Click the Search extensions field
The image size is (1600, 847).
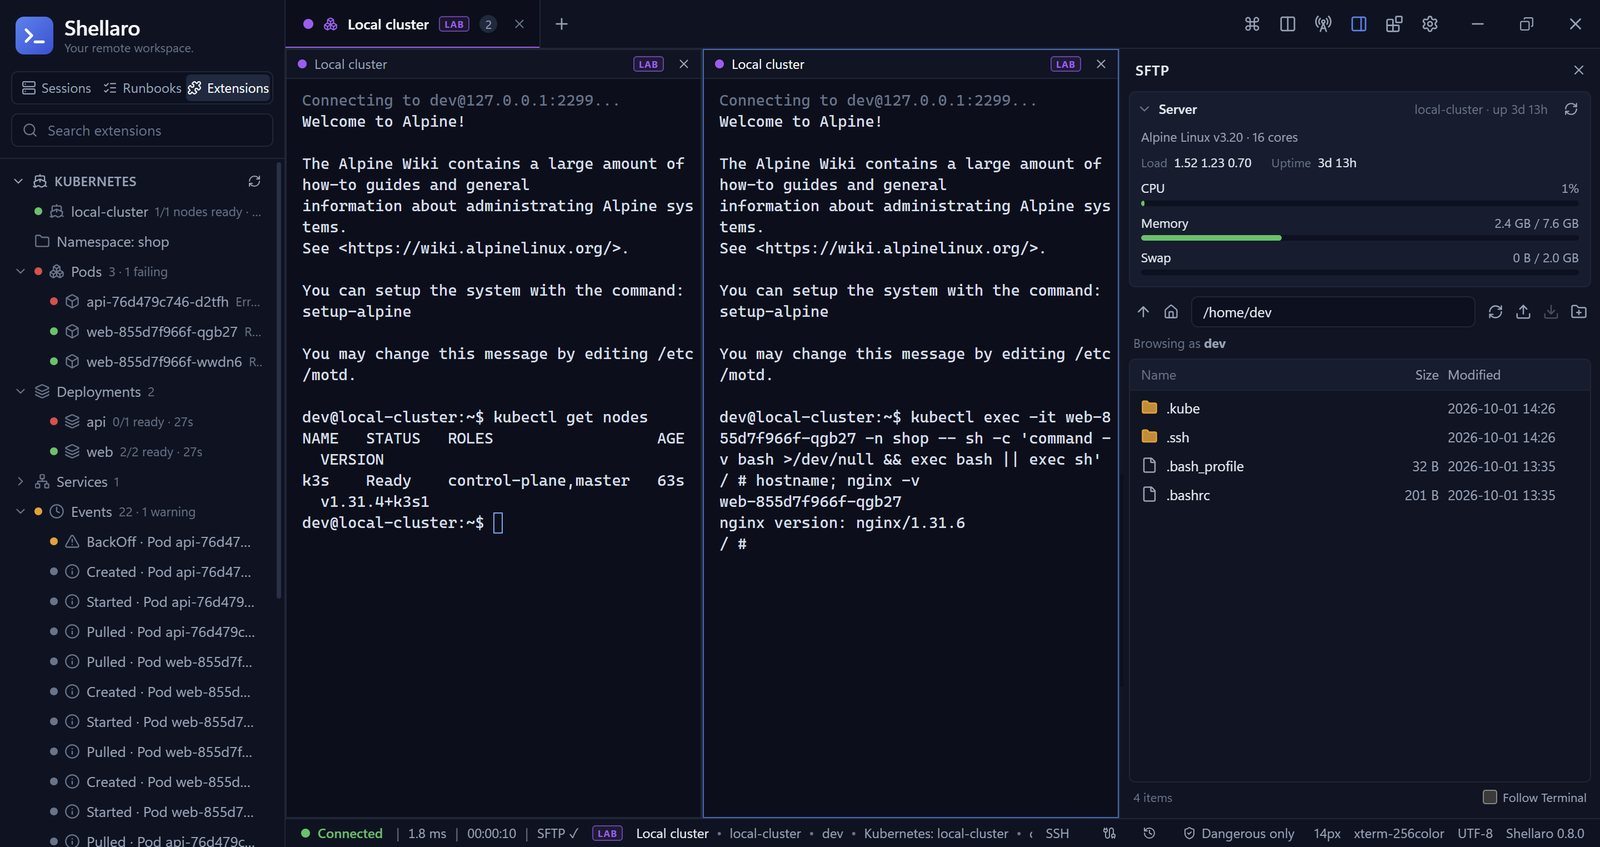tap(142, 130)
